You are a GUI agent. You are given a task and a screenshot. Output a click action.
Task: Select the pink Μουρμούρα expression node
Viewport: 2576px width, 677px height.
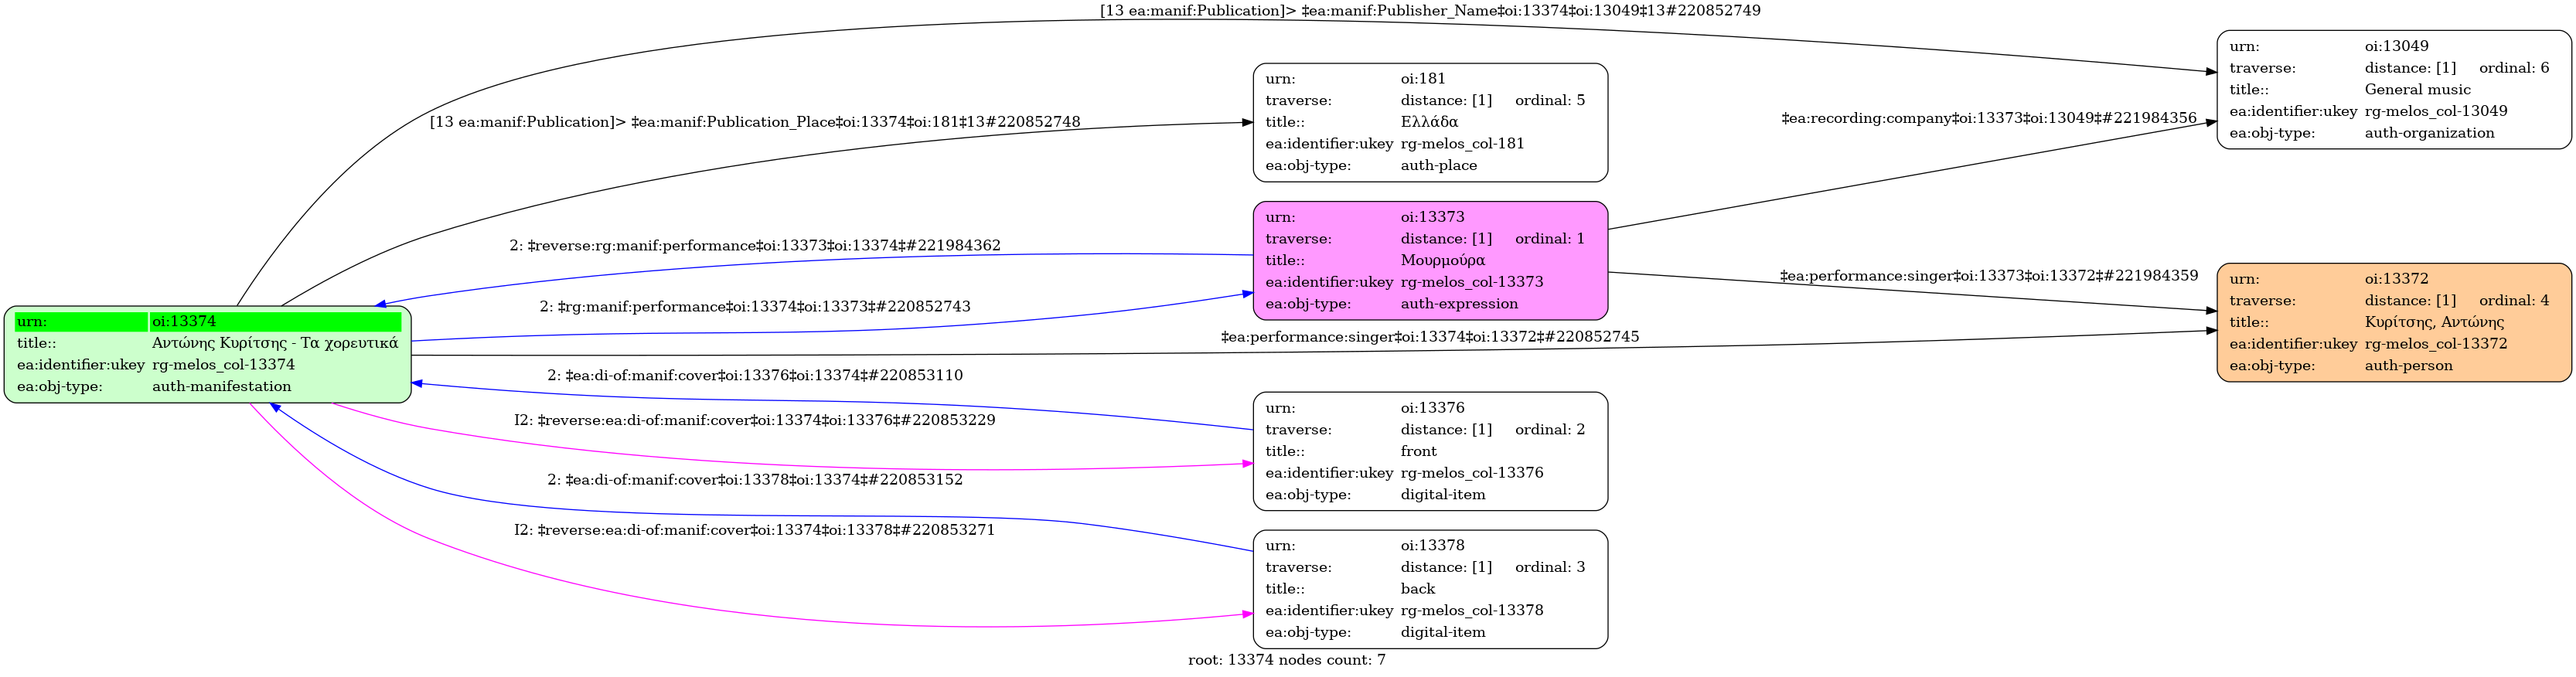(x=1429, y=260)
